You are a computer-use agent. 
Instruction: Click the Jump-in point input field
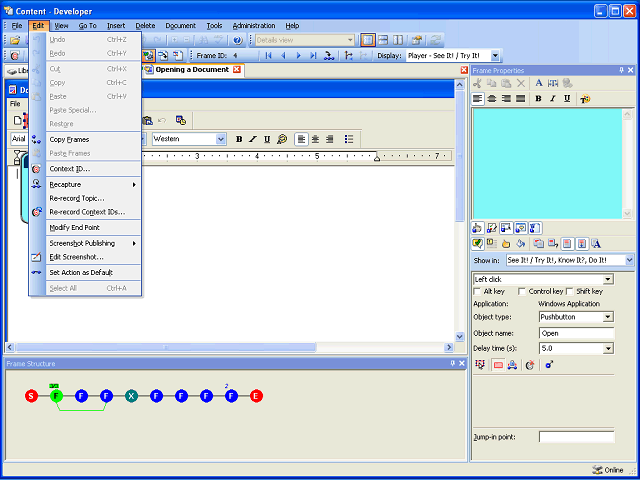(x=576, y=437)
